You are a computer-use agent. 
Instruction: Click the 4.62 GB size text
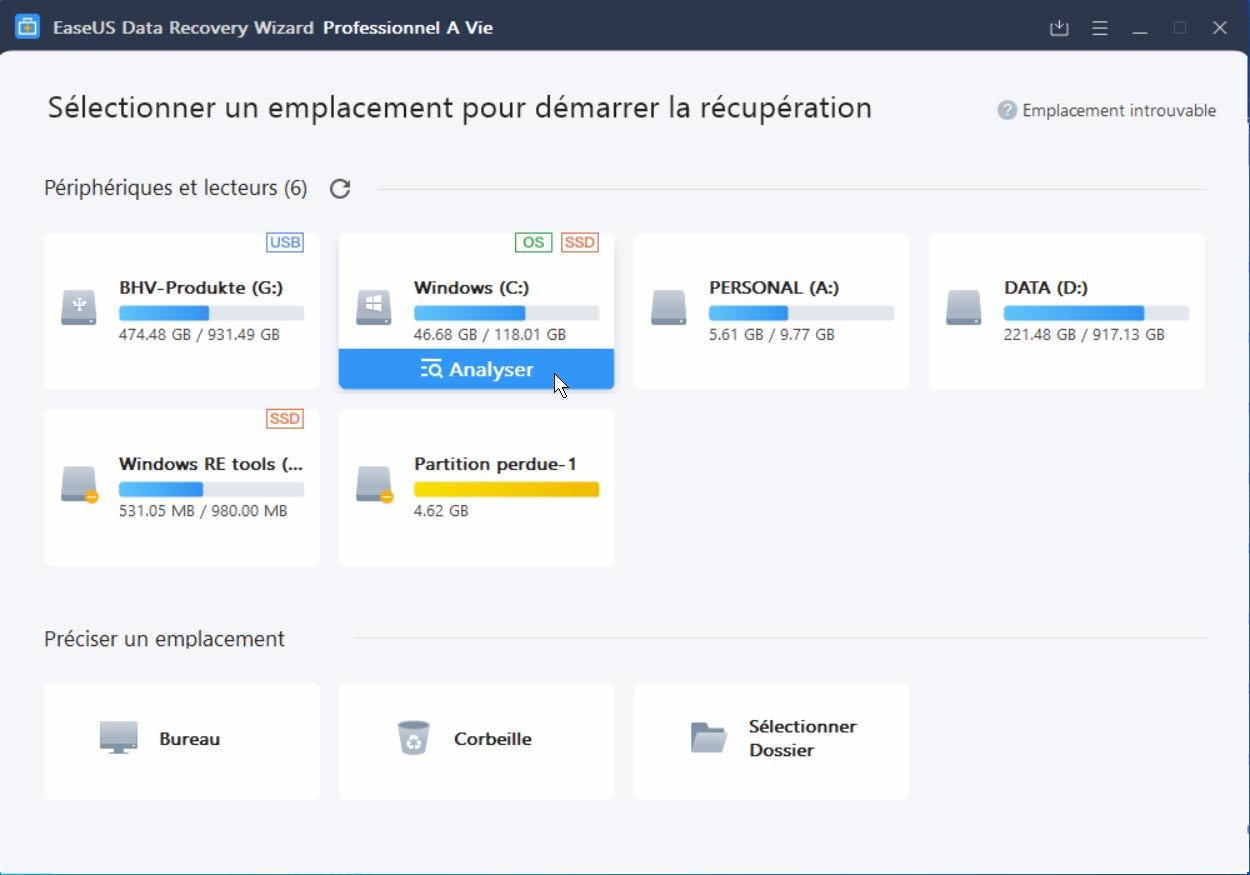[441, 511]
